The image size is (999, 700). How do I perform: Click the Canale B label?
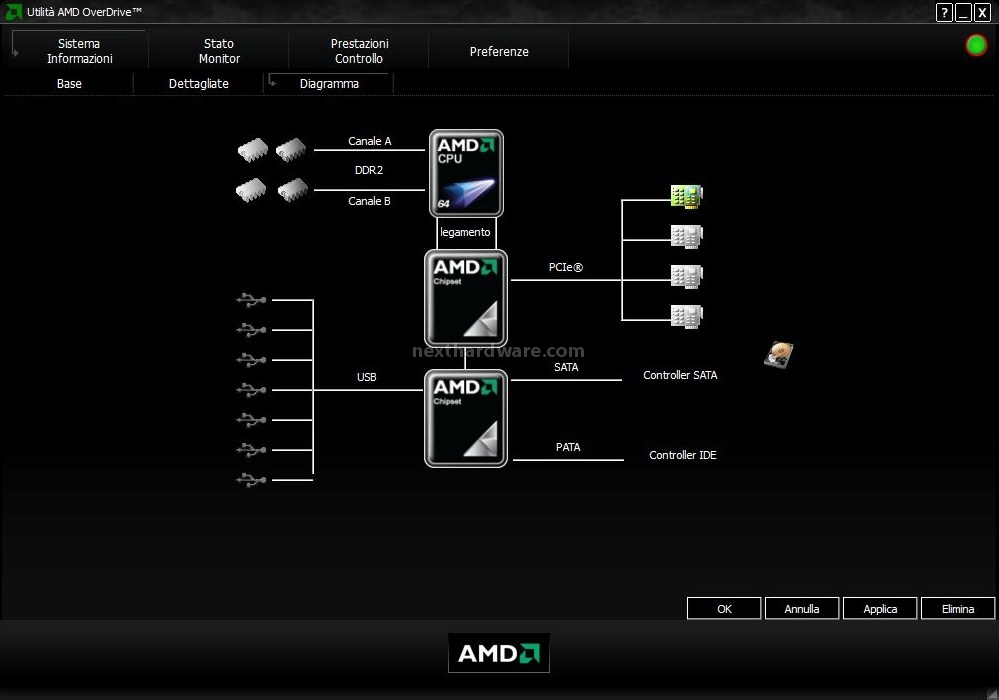point(369,201)
